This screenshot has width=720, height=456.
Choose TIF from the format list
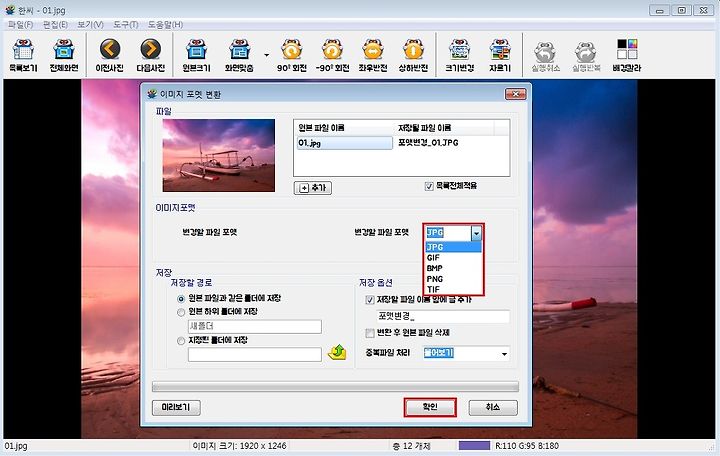click(x=453, y=289)
